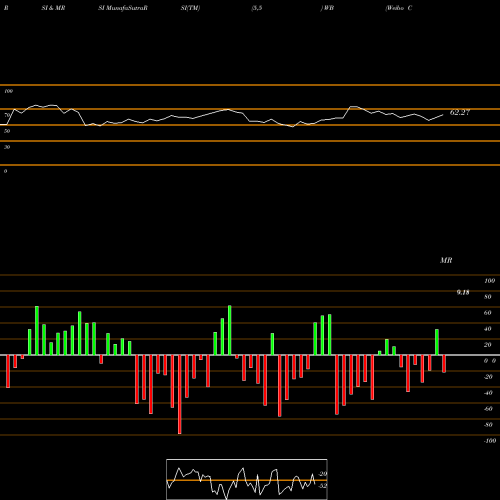
Task: Click the MR axis label 80
Action: click(488, 297)
